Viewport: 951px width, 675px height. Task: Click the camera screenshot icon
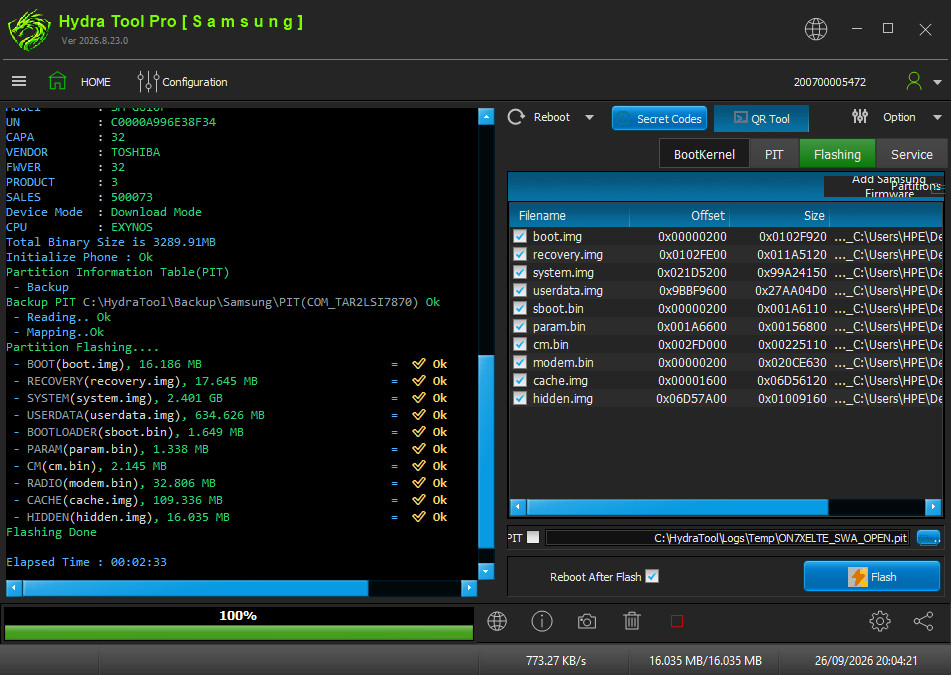pos(586,622)
